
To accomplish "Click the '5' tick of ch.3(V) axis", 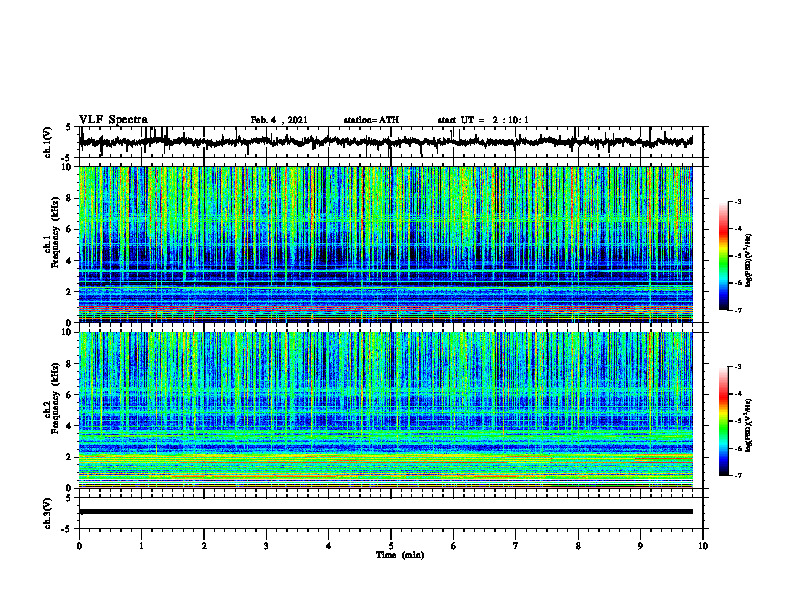I will point(69,498).
